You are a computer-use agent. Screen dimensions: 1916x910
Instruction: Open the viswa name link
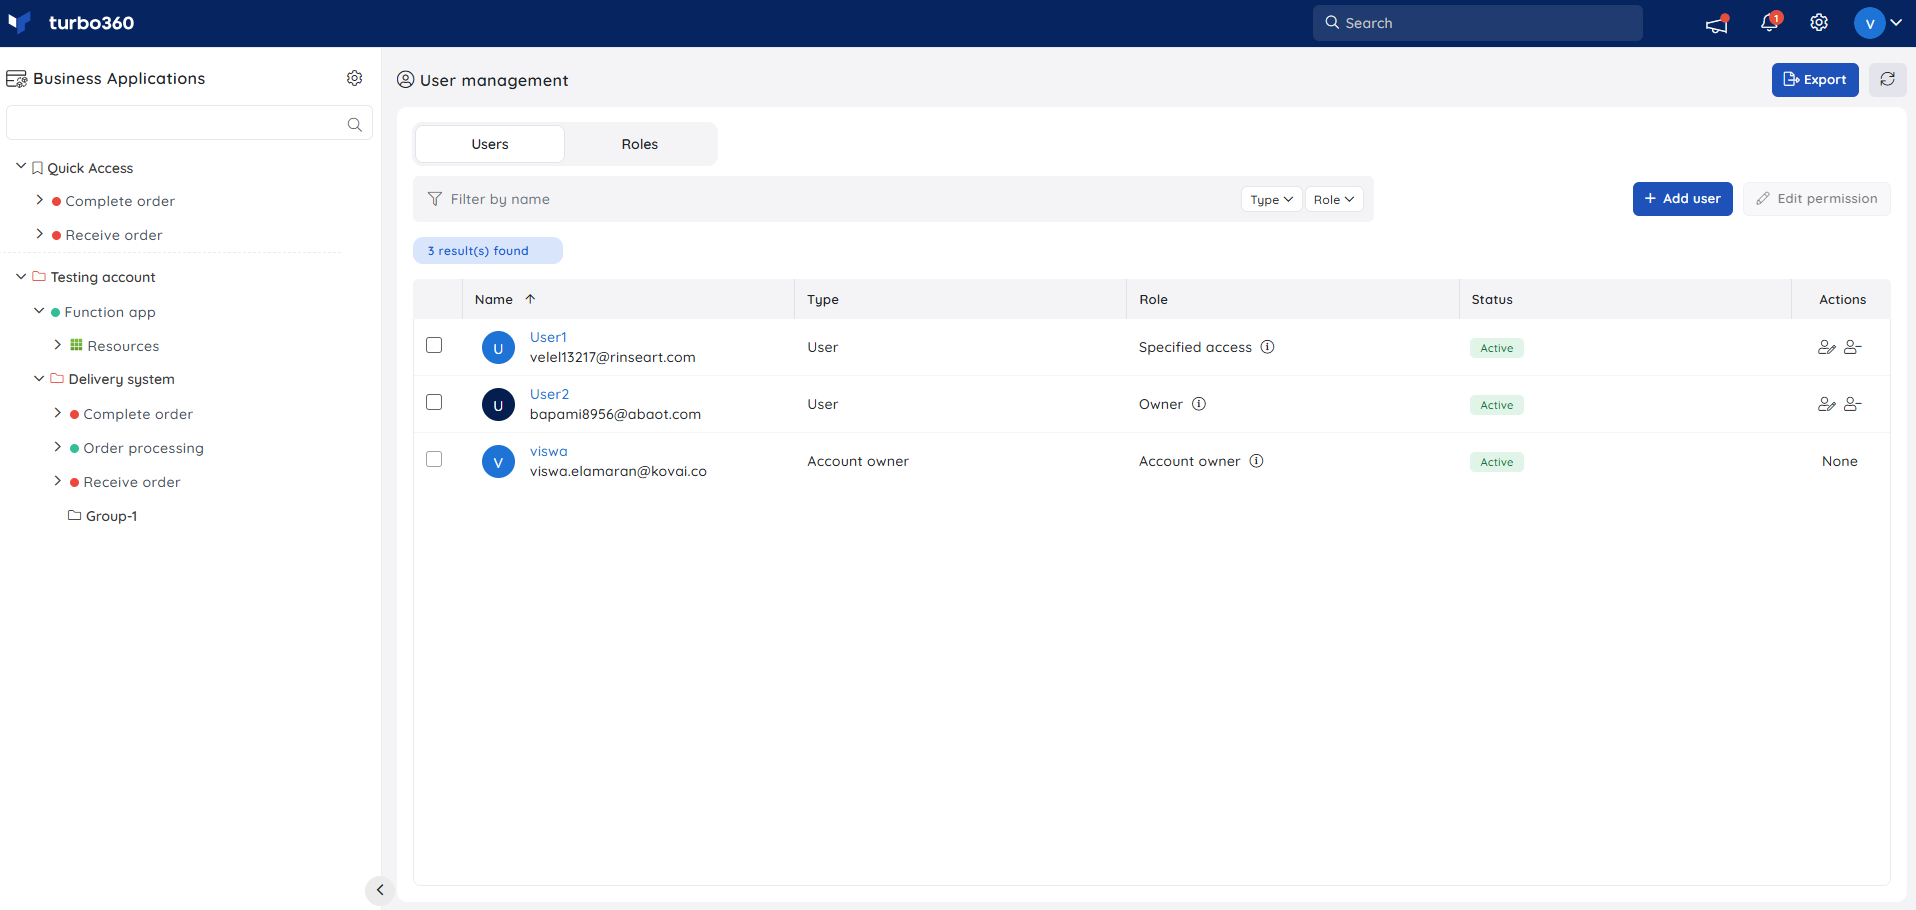(548, 451)
